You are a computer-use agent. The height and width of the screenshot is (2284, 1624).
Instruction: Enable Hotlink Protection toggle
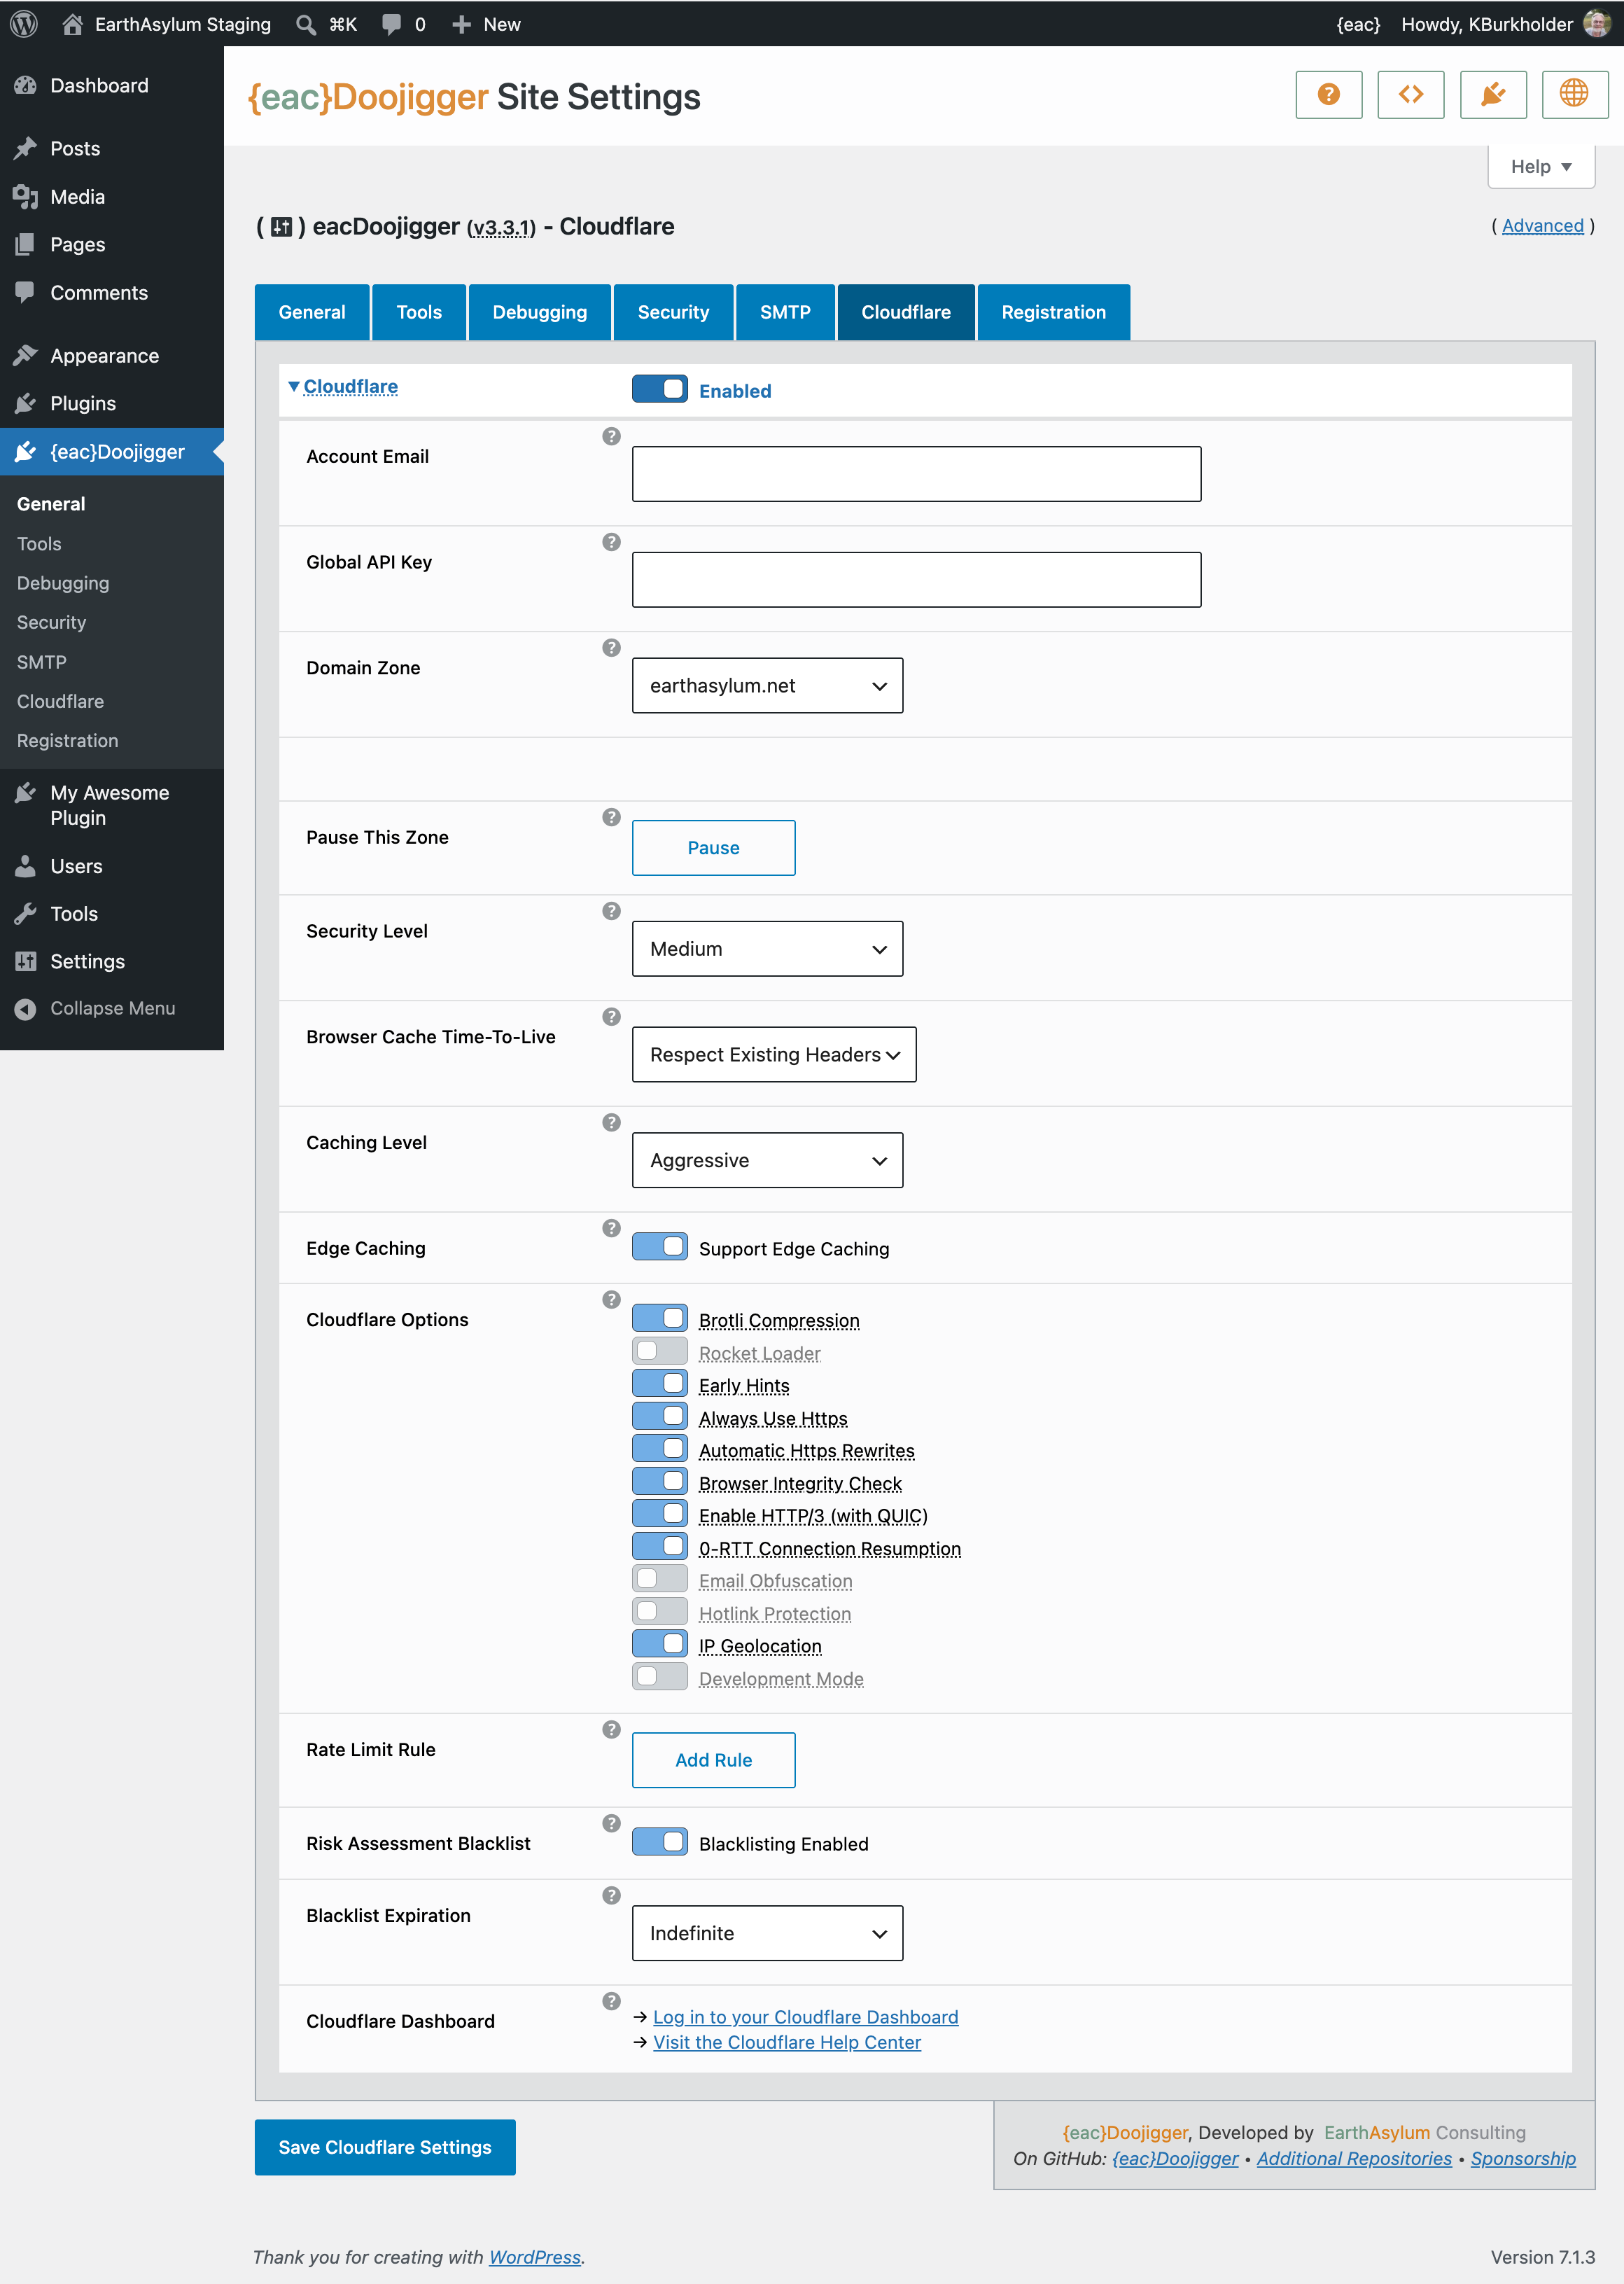(660, 1612)
